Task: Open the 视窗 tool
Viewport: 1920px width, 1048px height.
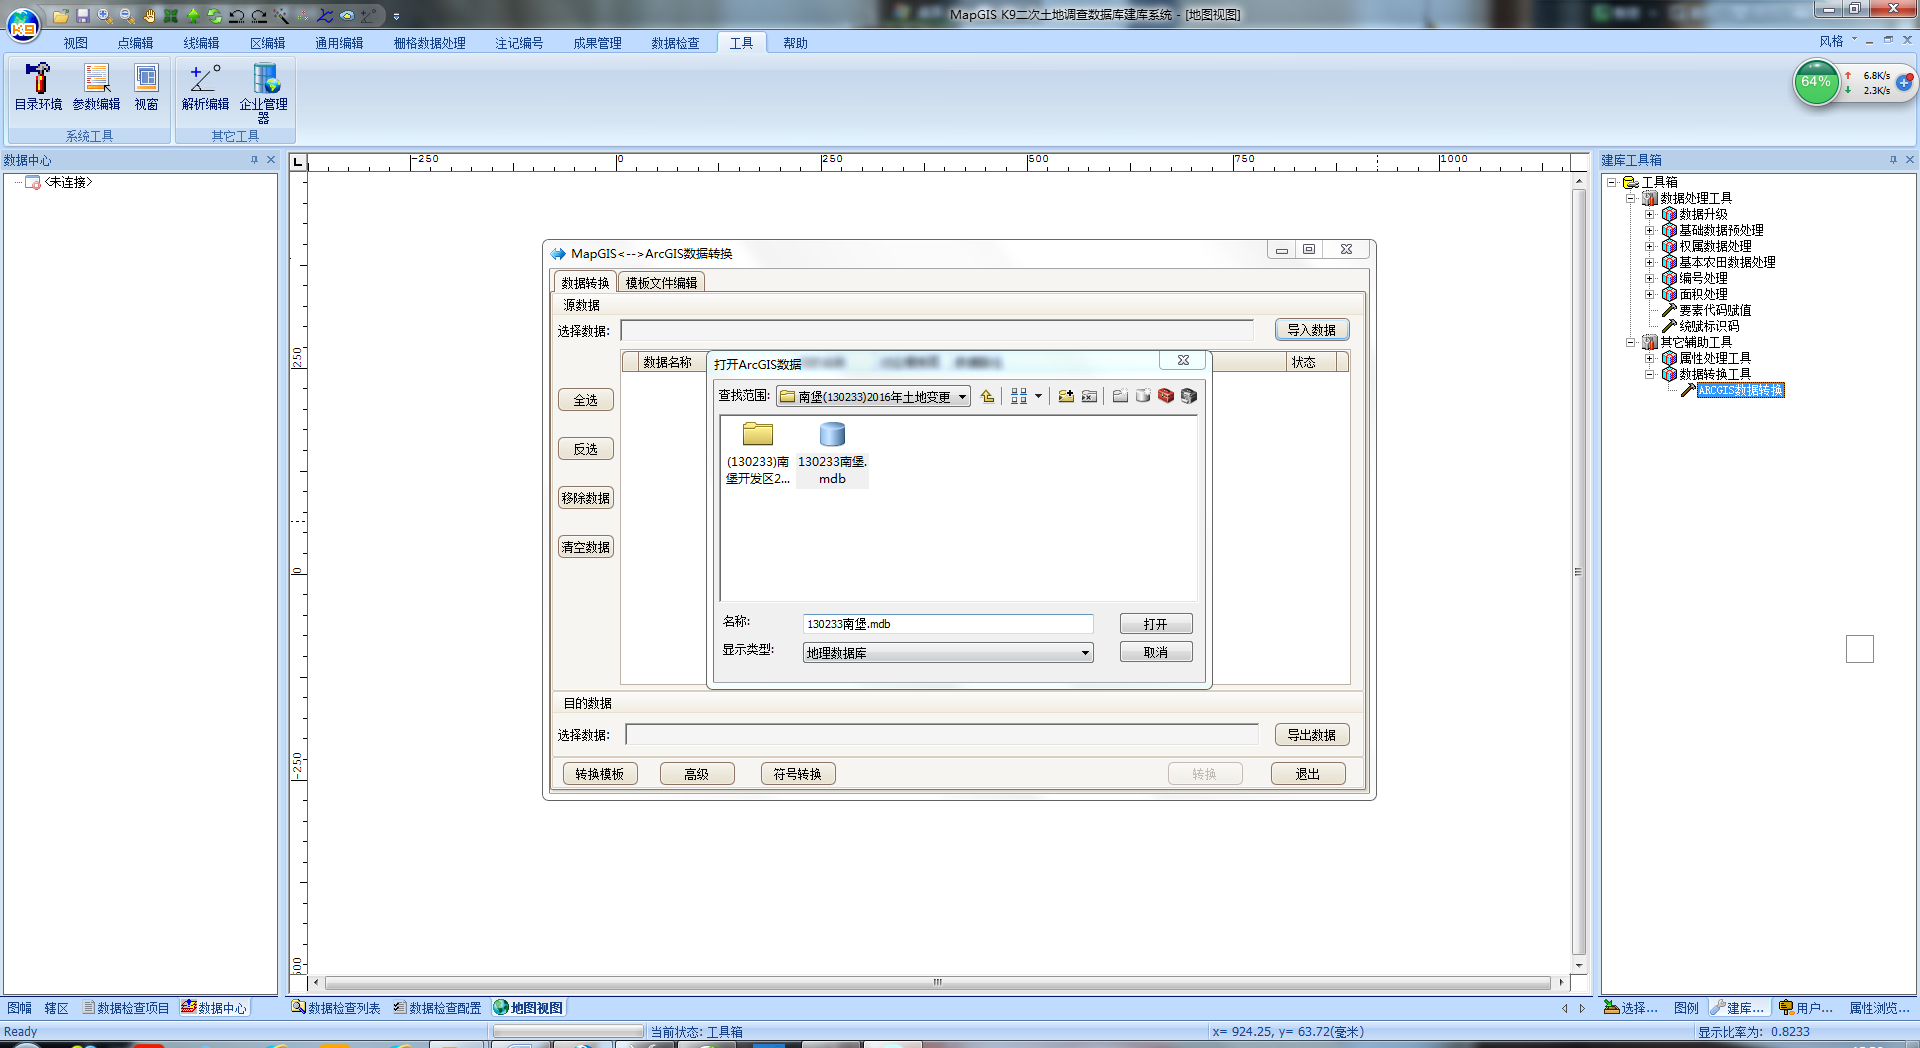Action: 147,87
